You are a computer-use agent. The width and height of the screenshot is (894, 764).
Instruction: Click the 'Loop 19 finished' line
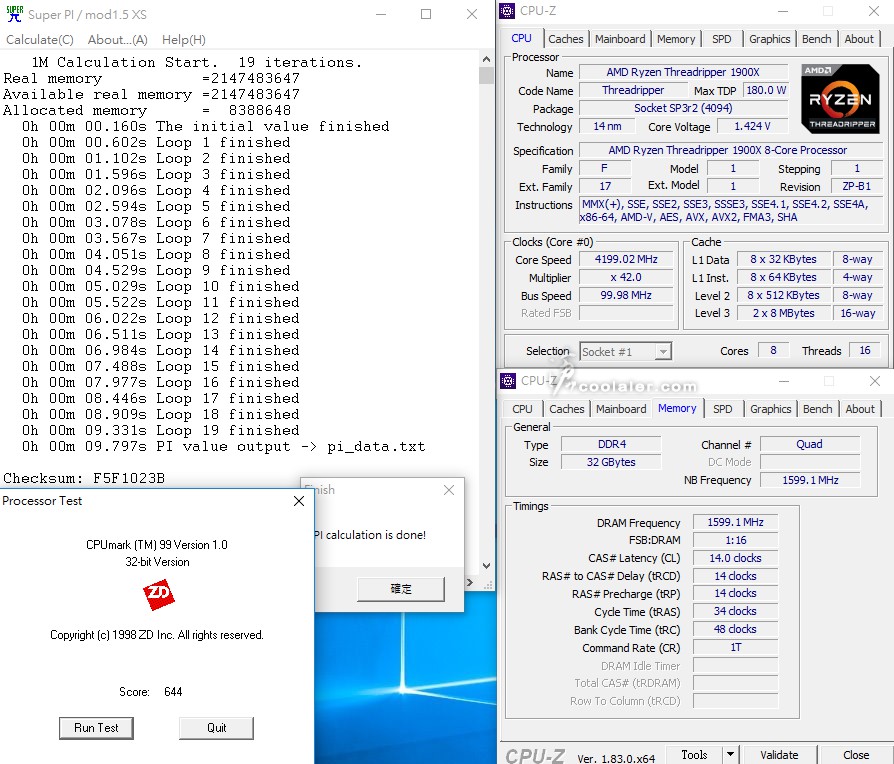point(160,430)
